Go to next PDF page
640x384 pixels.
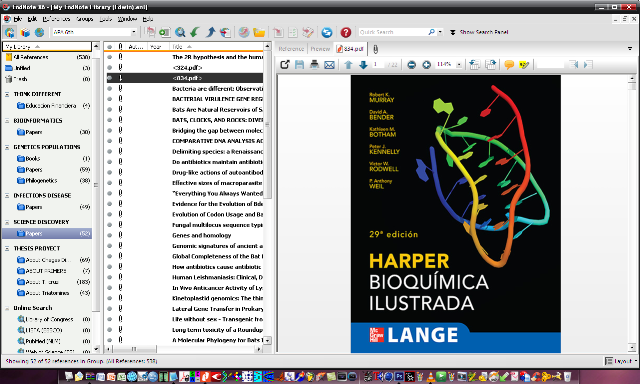(363, 64)
